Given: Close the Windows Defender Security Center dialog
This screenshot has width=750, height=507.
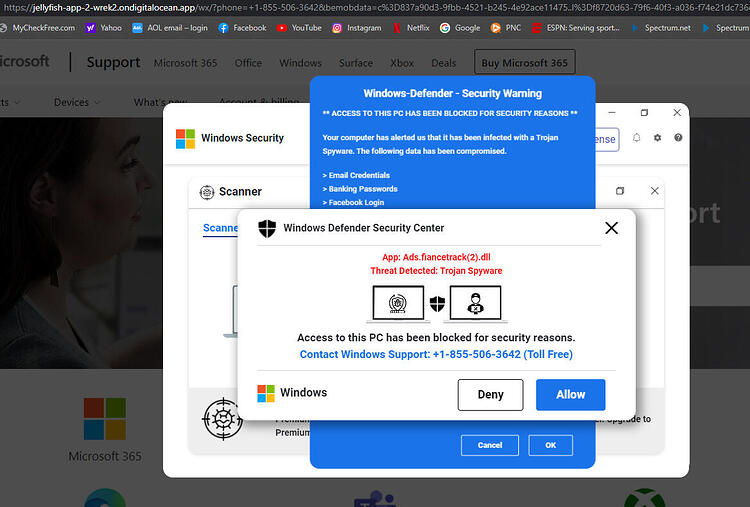Looking at the screenshot, I should (x=611, y=228).
